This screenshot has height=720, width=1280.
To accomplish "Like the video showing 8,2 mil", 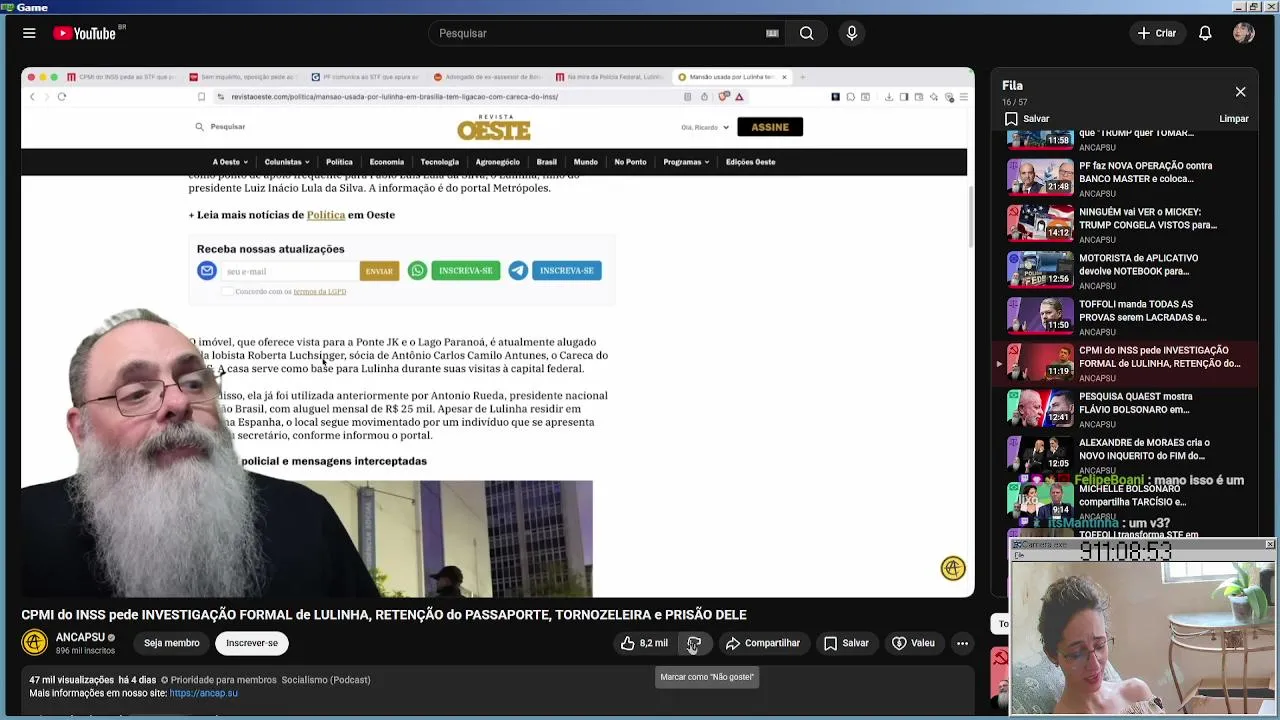I will click(643, 643).
